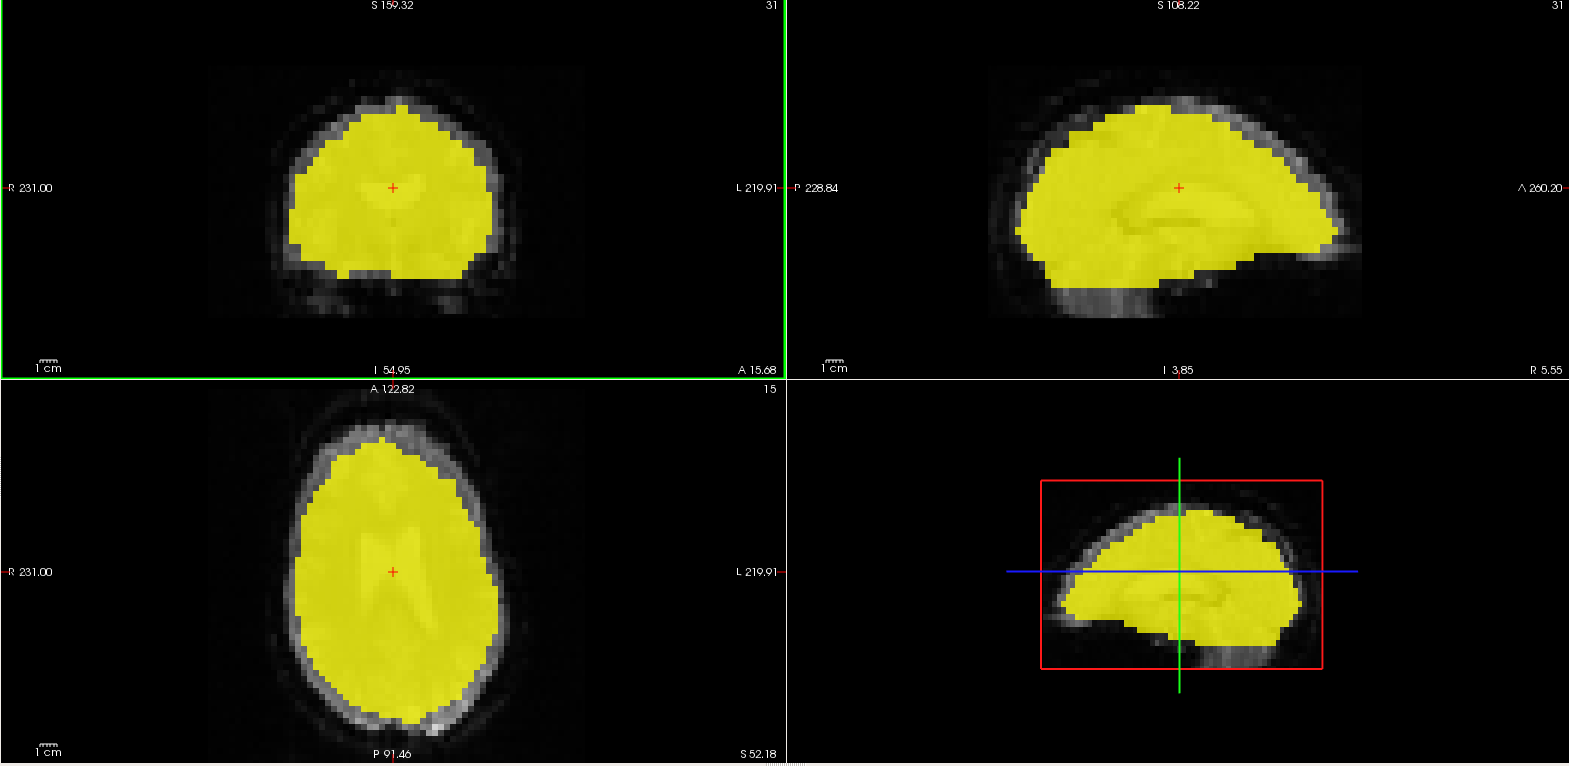
Task: Click the "I 54.95" coordinate label
Action: tap(392, 370)
